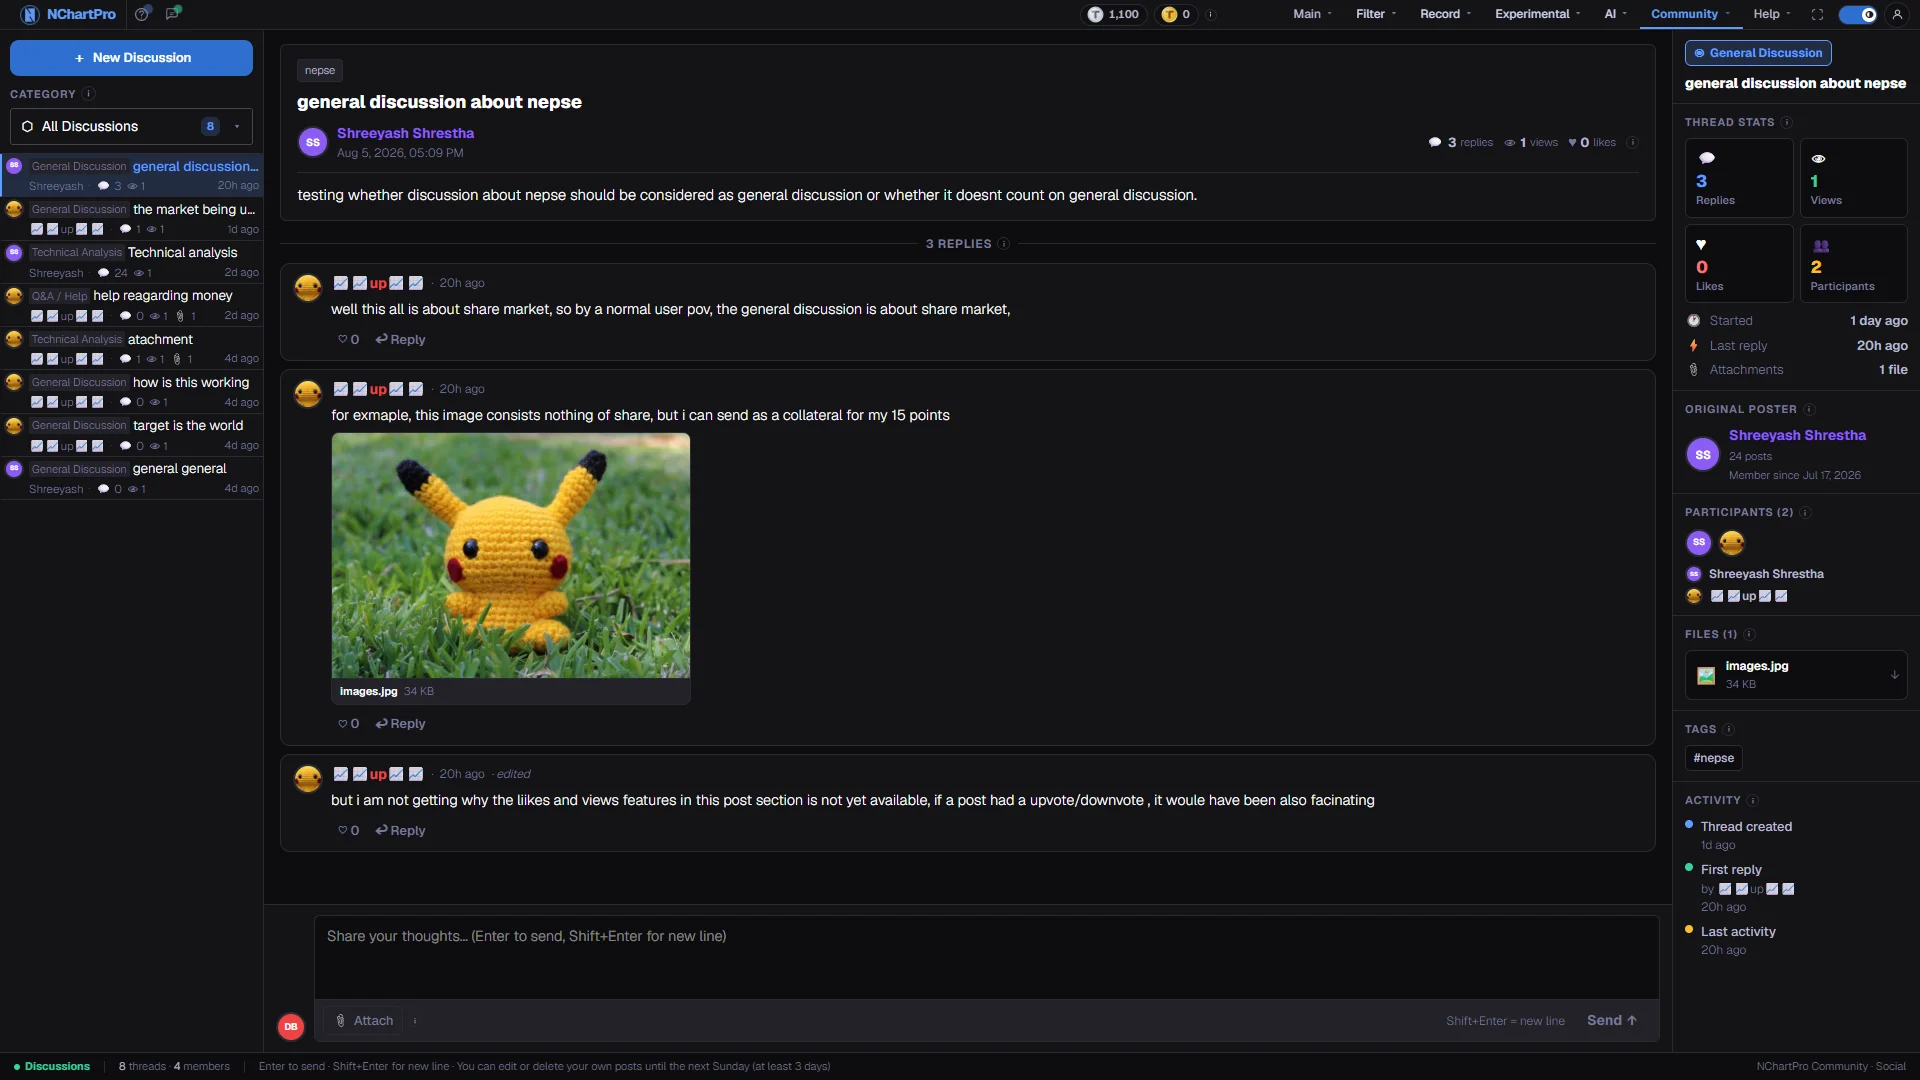The height and width of the screenshot is (1080, 1920).
Task: Click the #nepse tag
Action: coord(1713,758)
